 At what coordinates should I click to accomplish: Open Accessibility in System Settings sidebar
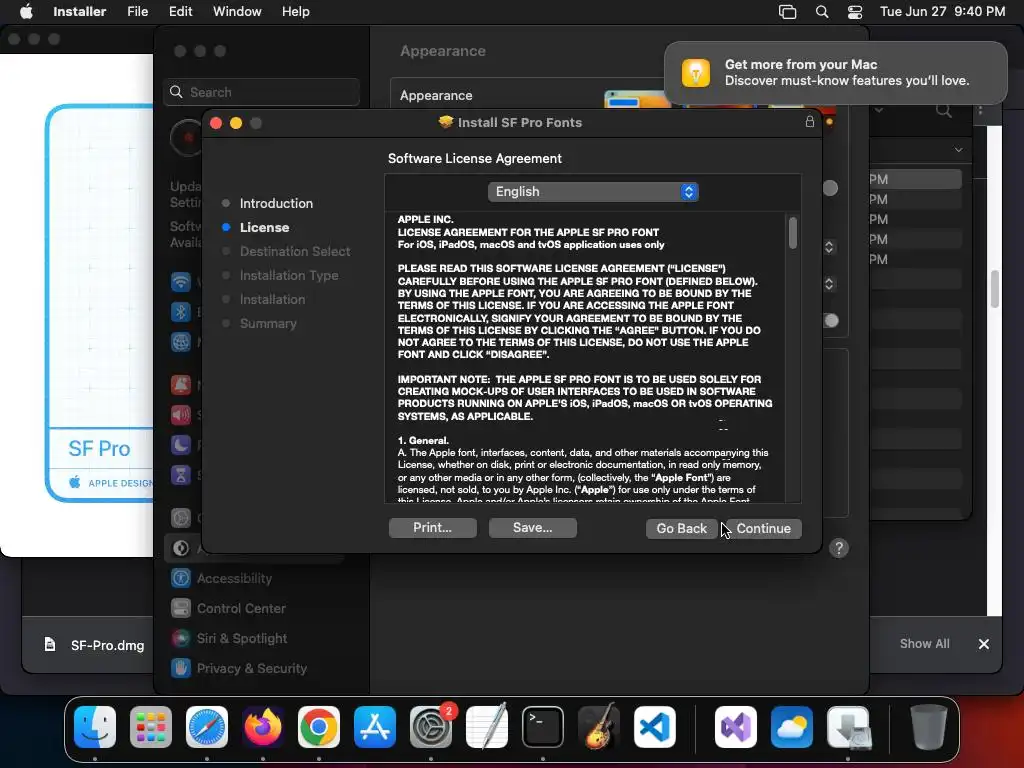234,578
